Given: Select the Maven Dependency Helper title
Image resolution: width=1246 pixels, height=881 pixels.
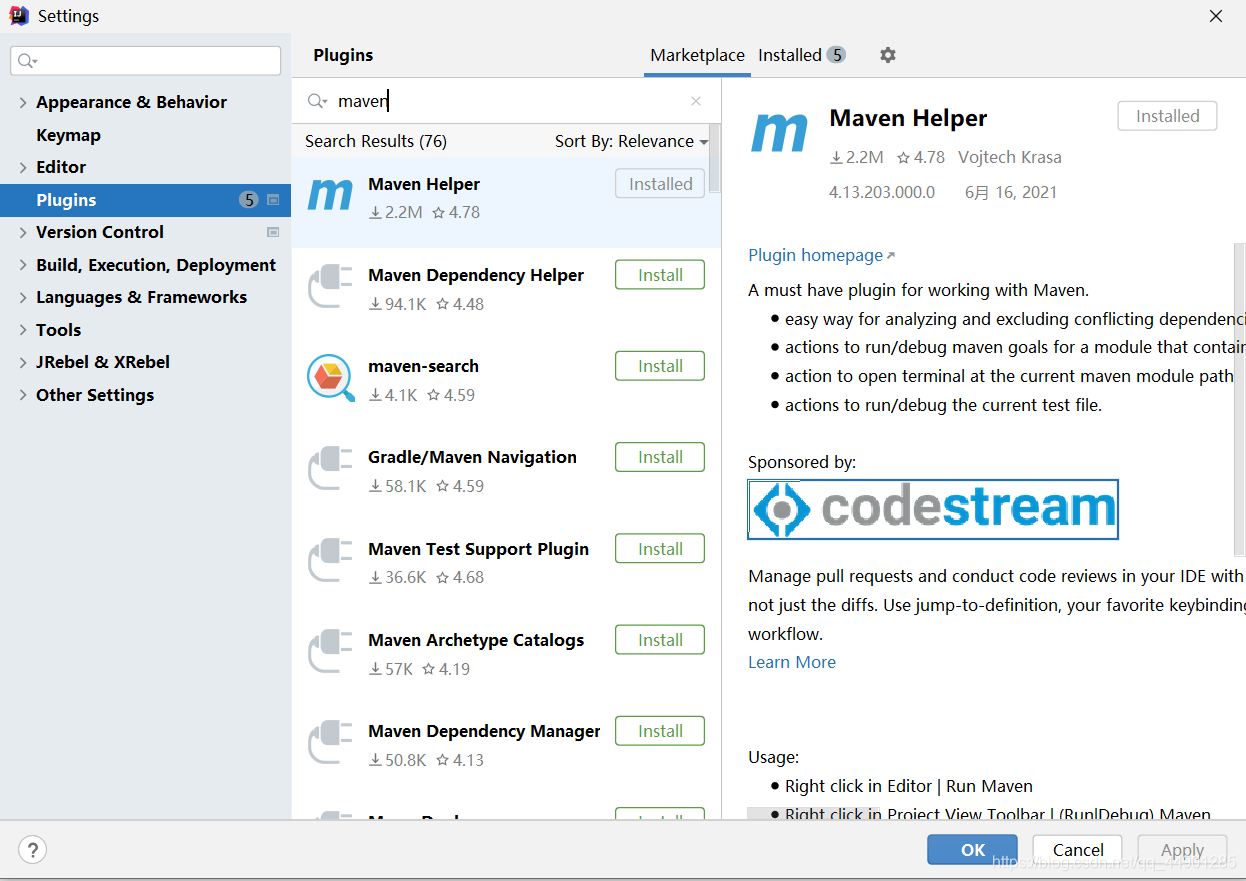Looking at the screenshot, I should [476, 275].
